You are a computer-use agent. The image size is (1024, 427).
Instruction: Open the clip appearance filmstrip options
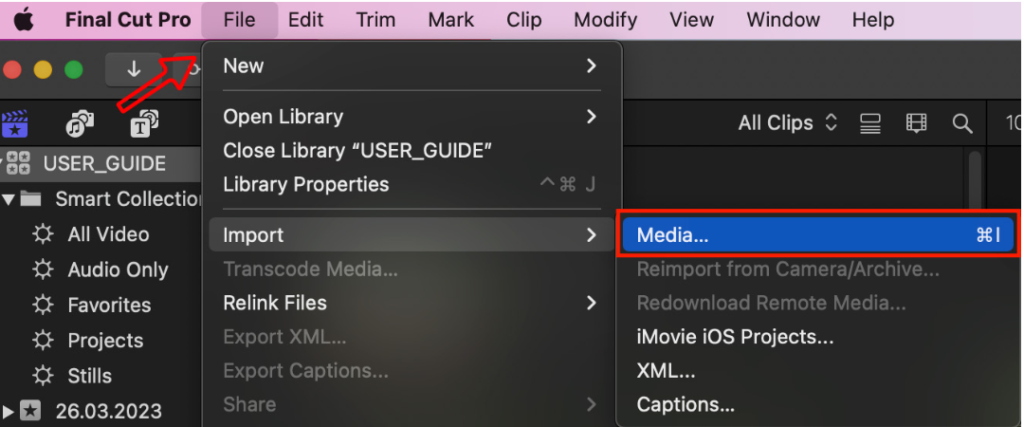(x=917, y=123)
